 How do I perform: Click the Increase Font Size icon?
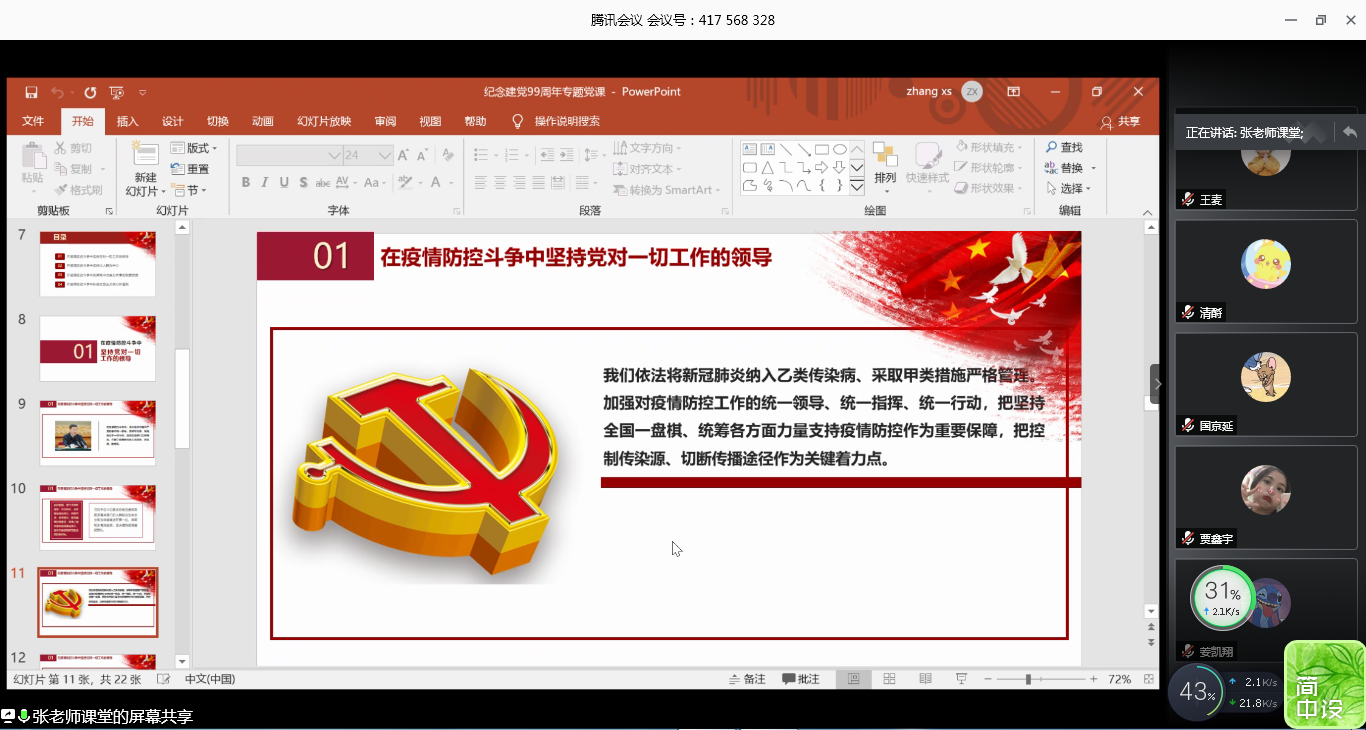coord(403,155)
